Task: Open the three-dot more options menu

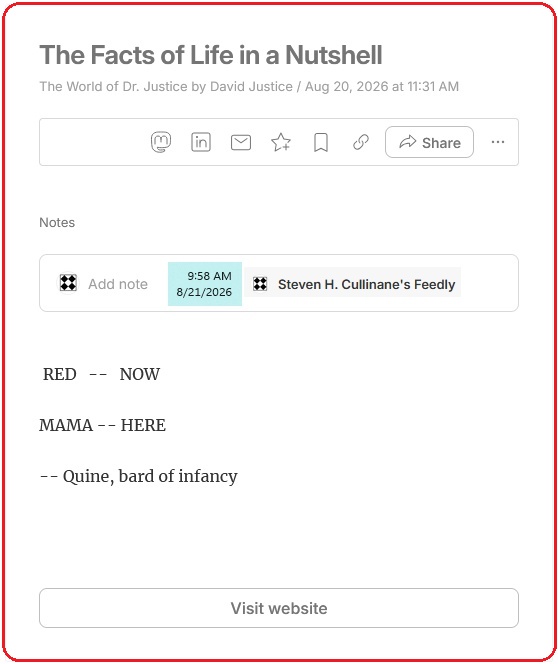Action: tap(498, 142)
